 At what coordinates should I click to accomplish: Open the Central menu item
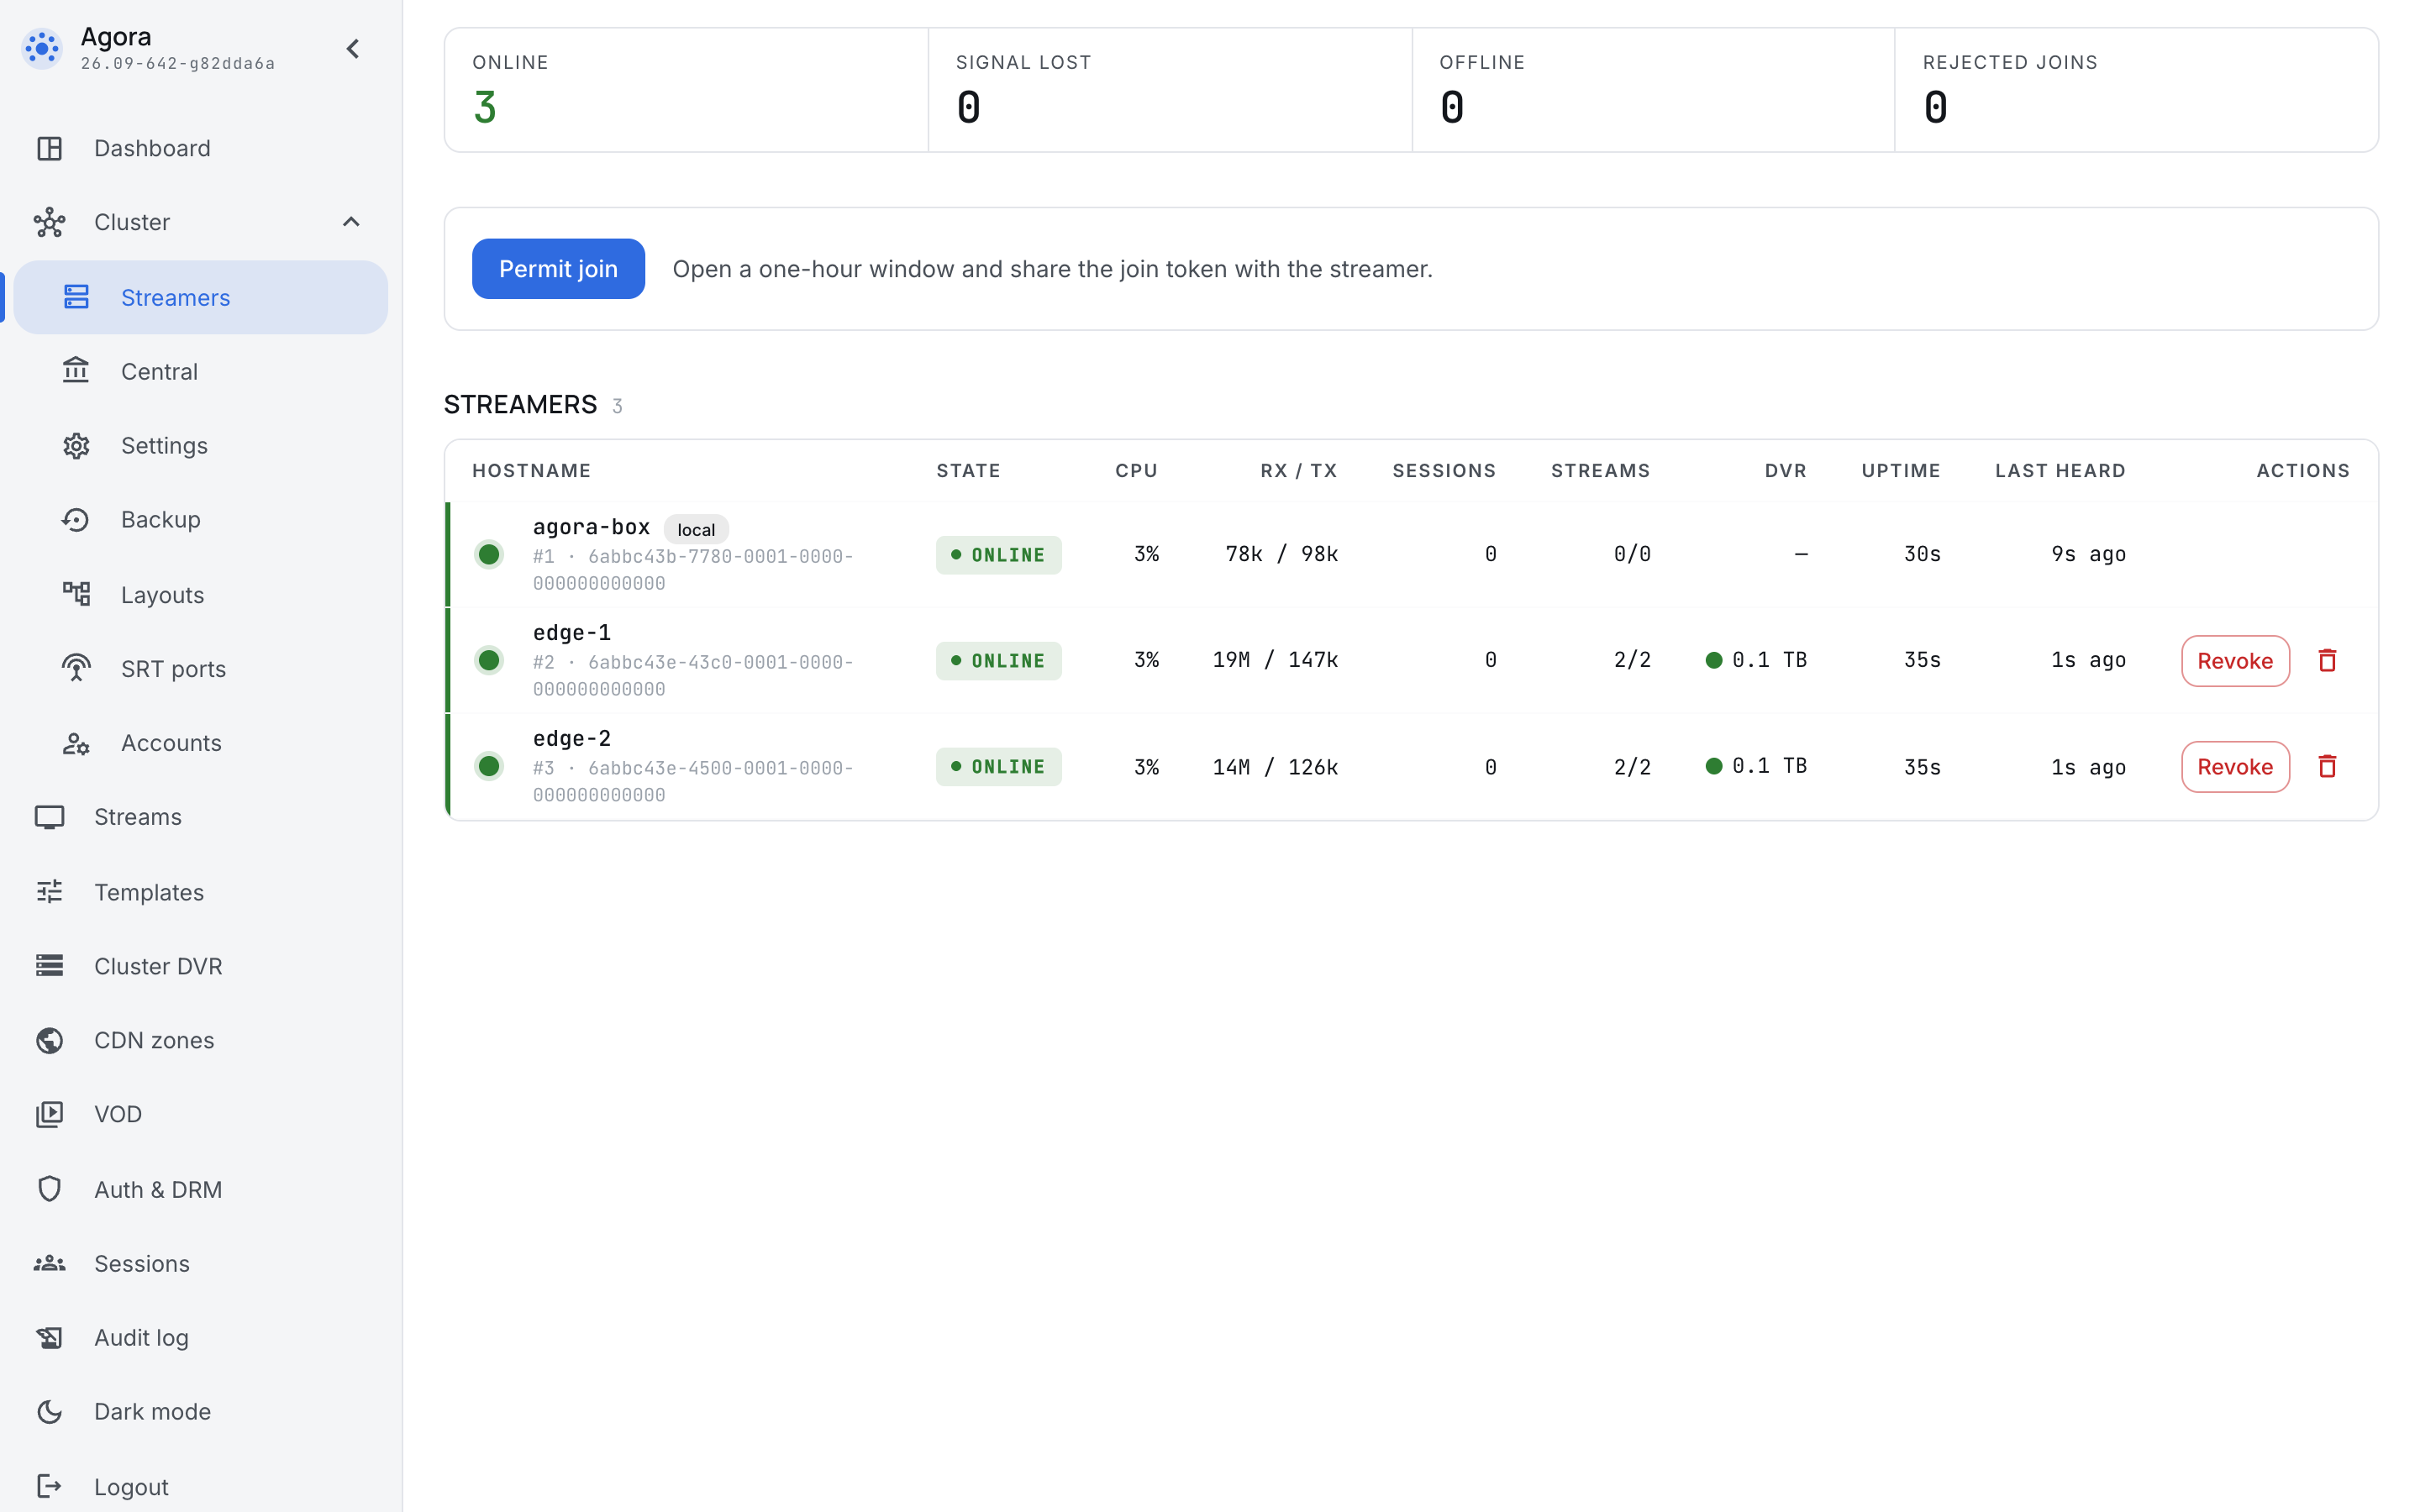[x=200, y=371]
